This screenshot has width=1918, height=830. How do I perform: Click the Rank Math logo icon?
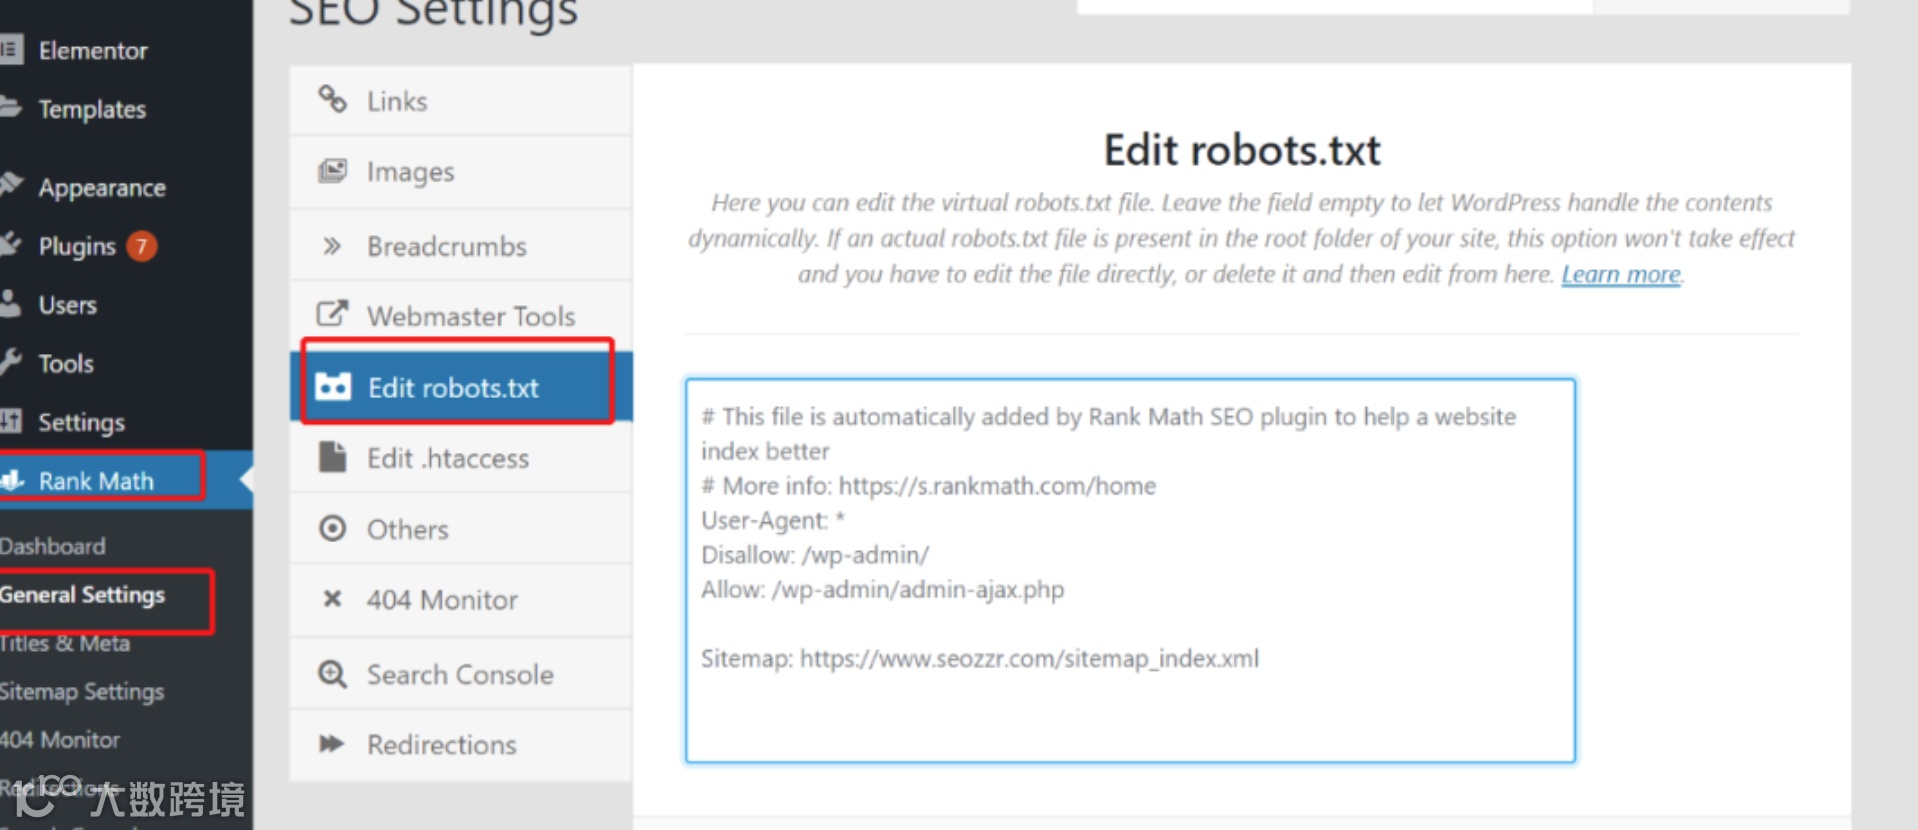pos(12,480)
